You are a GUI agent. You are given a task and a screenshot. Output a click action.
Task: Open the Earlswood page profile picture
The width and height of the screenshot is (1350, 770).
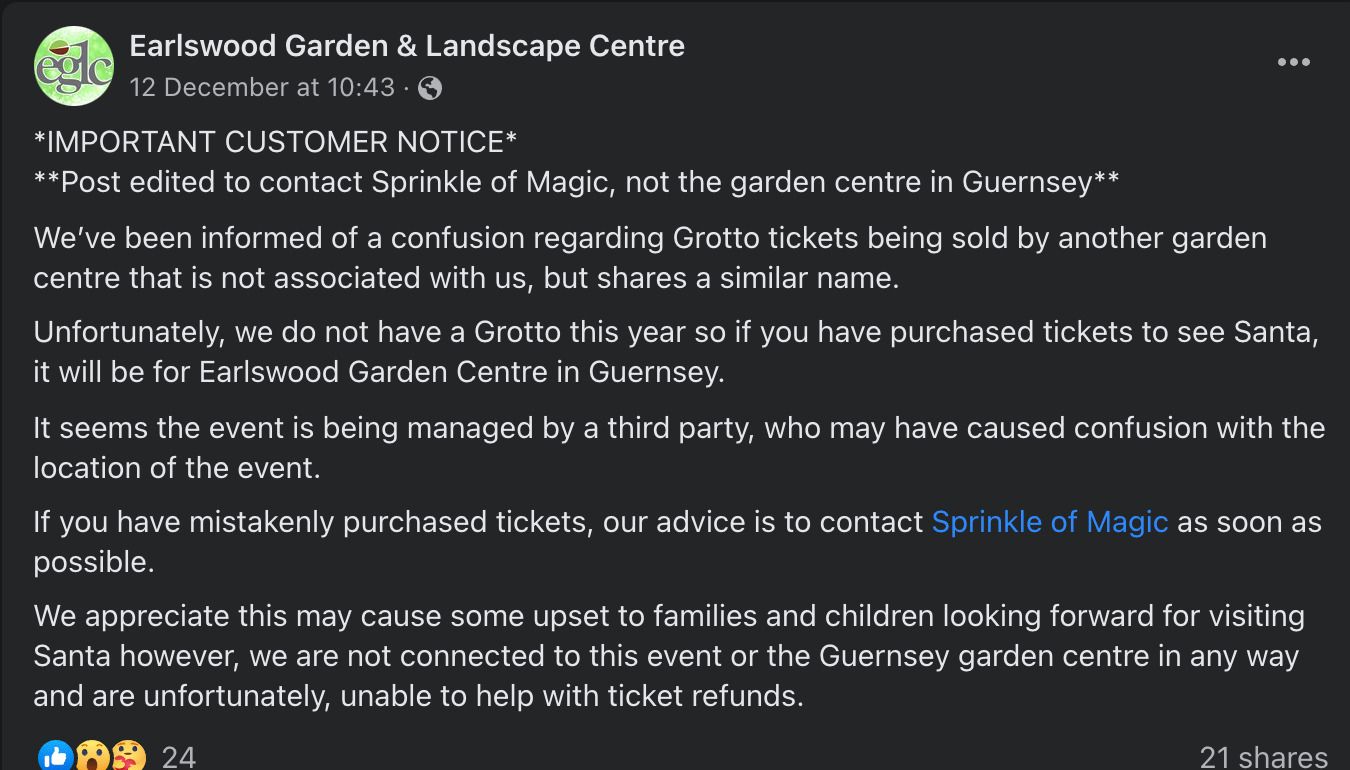click(x=75, y=65)
